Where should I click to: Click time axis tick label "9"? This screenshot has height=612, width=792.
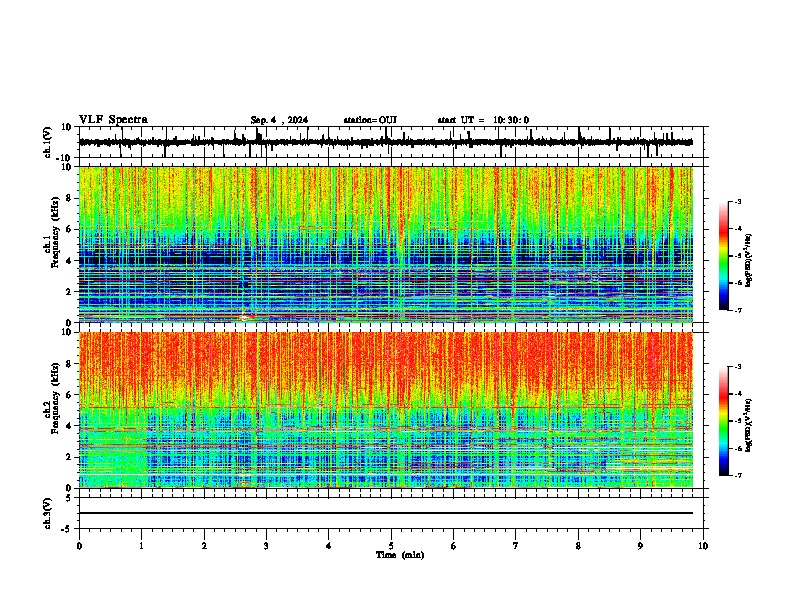click(640, 546)
